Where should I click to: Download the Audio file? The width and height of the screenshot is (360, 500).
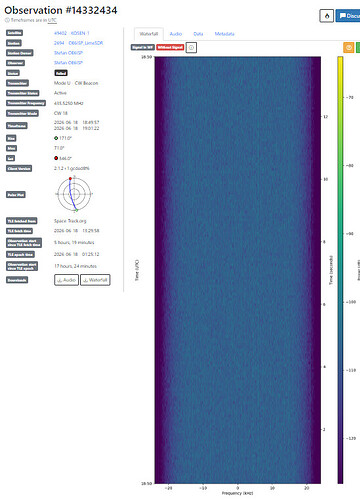click(66, 280)
